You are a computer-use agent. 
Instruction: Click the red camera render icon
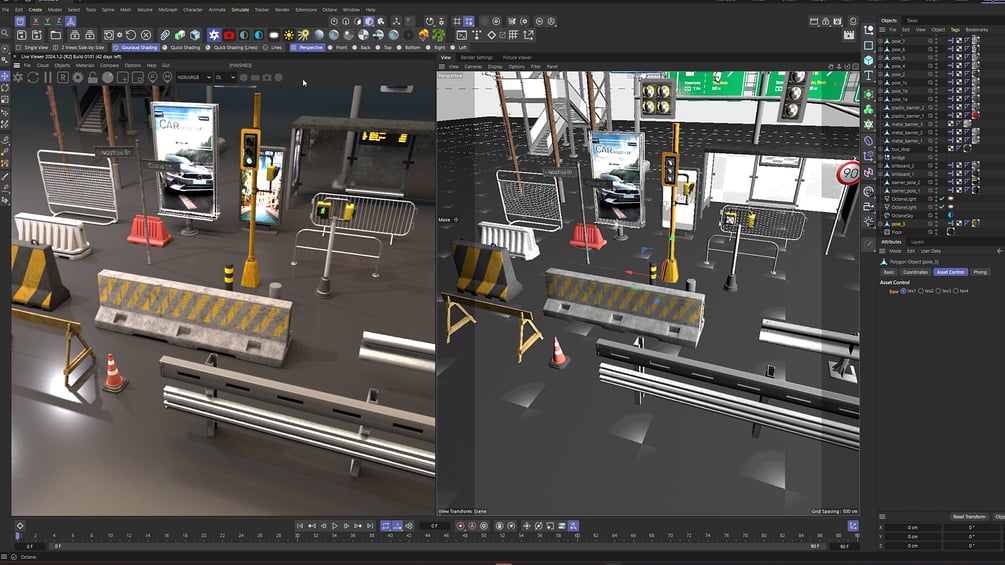tap(229, 35)
